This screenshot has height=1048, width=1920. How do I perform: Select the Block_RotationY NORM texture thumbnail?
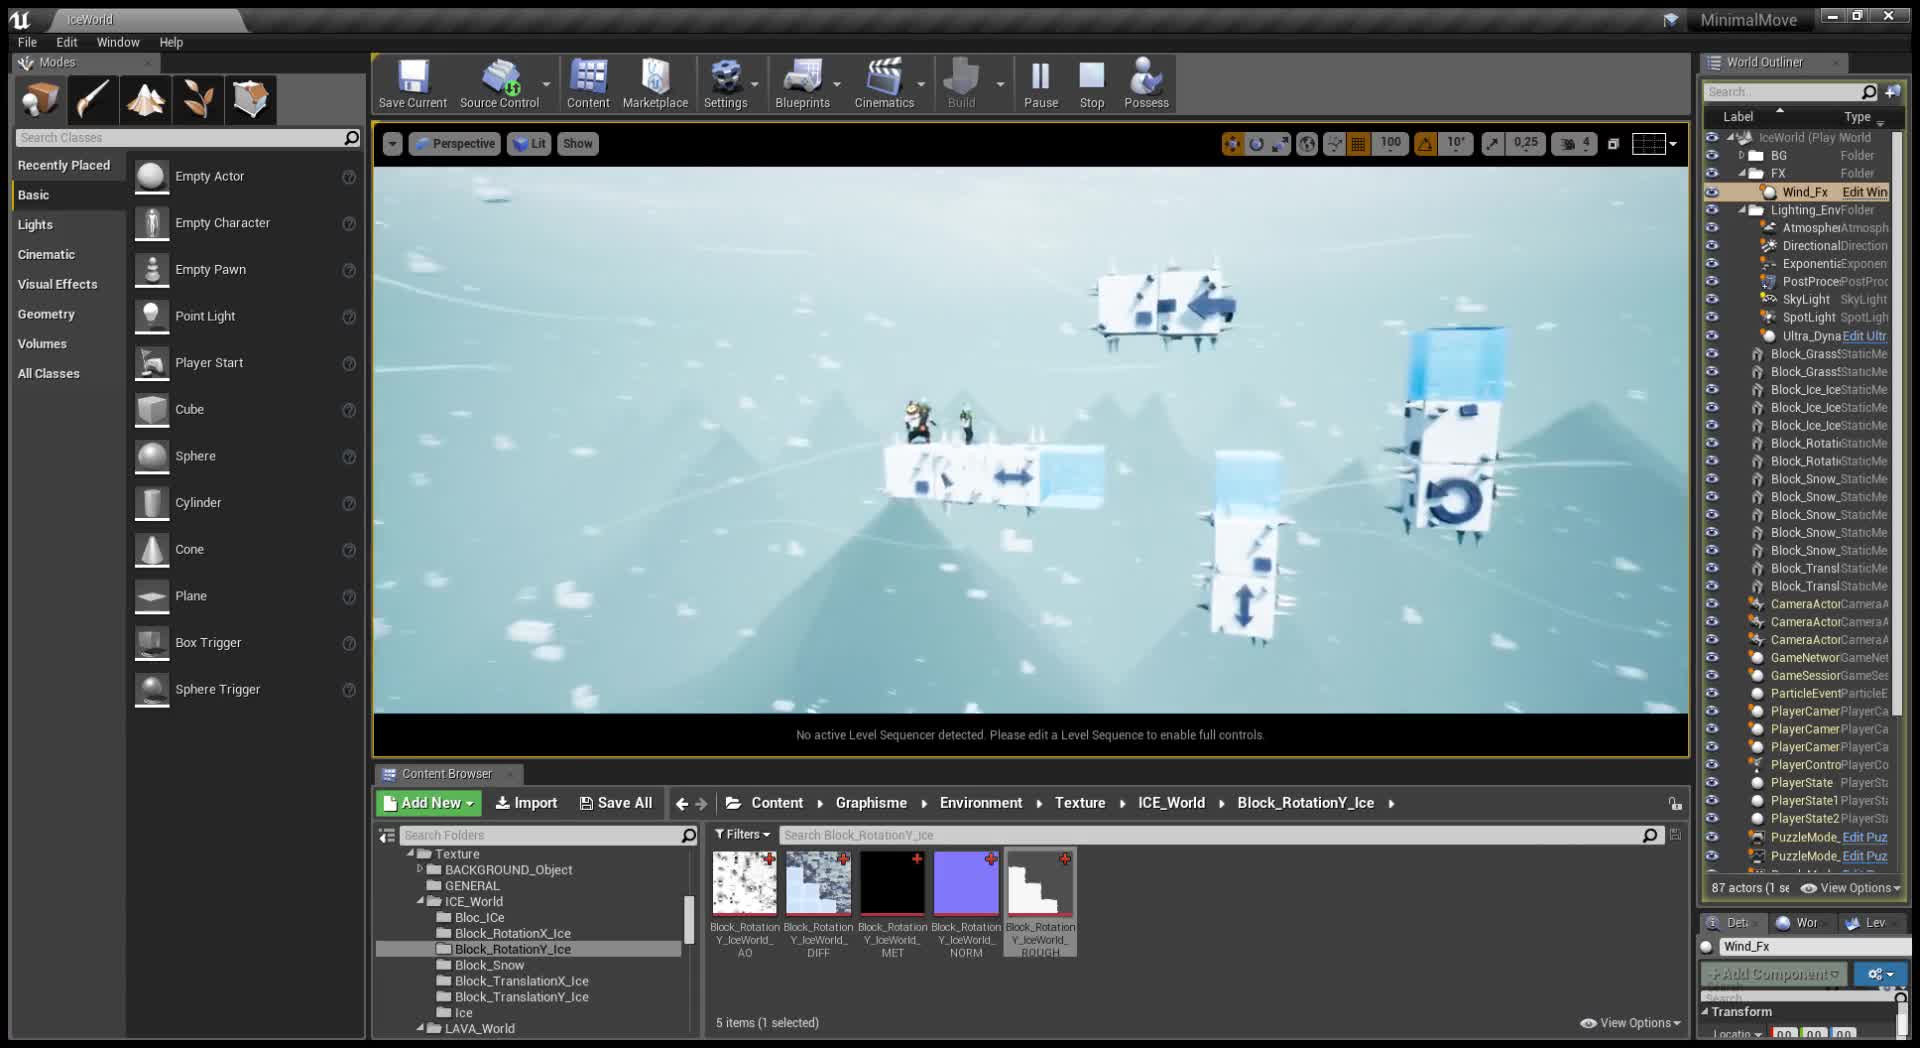(965, 883)
